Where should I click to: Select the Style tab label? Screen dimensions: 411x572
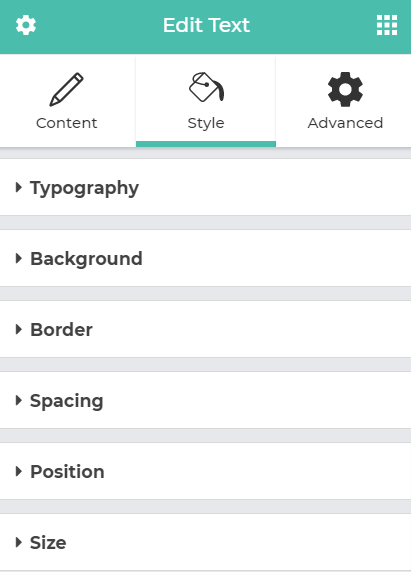pos(206,123)
